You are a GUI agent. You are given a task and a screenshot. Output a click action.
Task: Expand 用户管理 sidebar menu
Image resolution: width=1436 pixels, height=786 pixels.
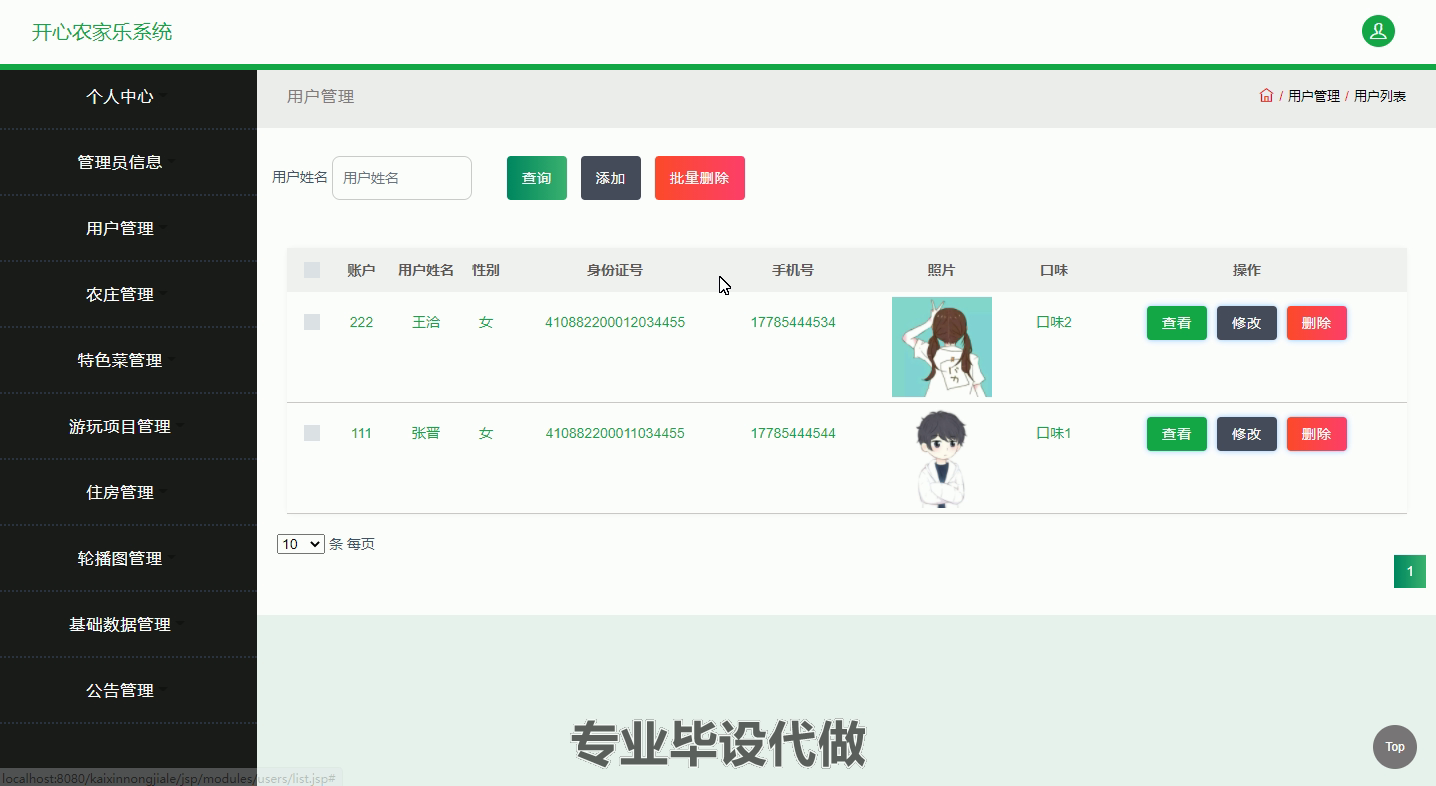[120, 228]
